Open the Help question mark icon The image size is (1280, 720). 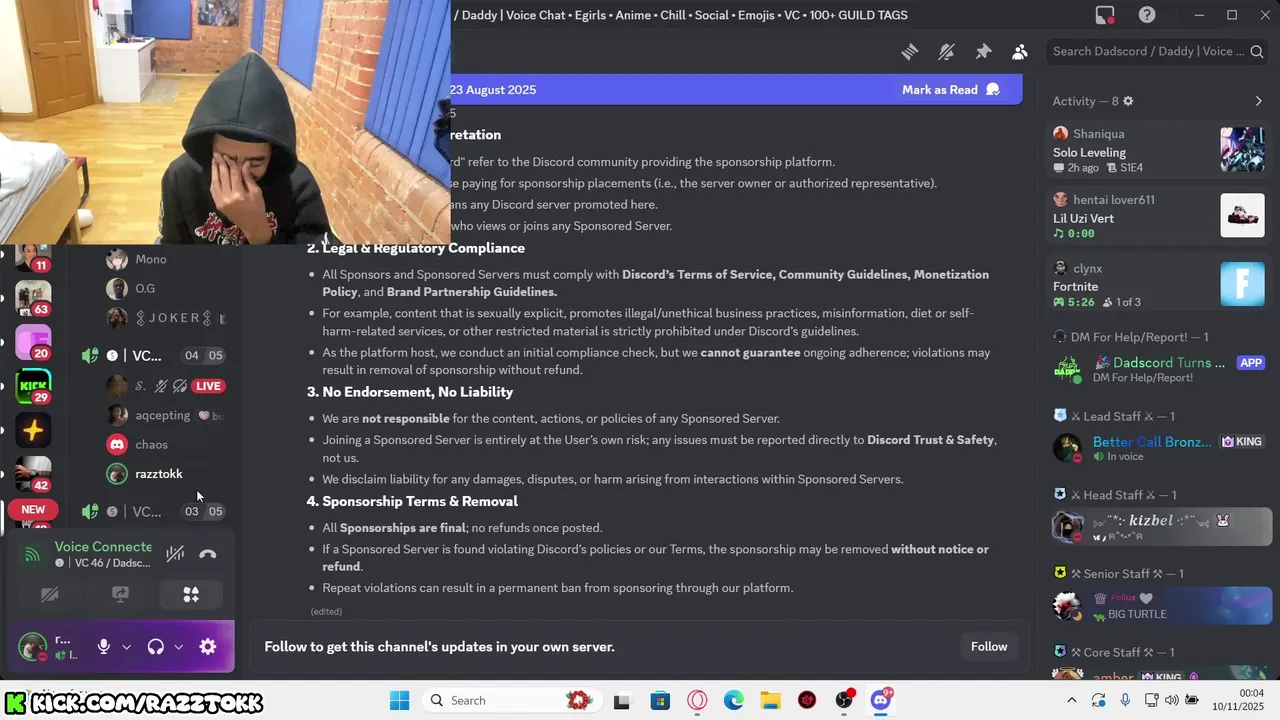(x=1147, y=15)
